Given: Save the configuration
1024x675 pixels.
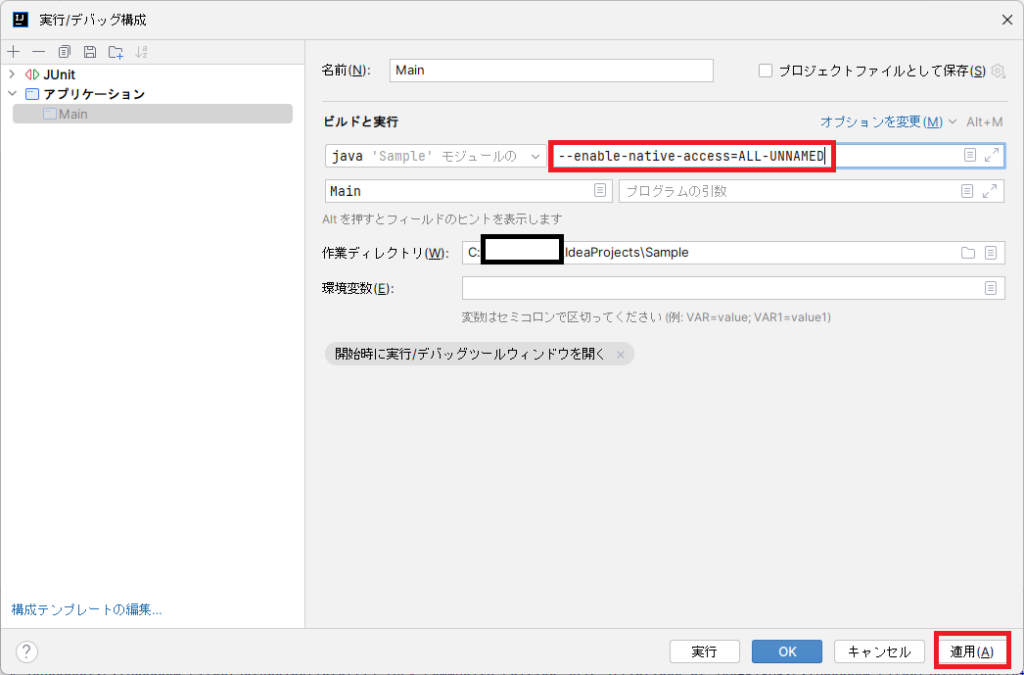Looking at the screenshot, I should (x=90, y=51).
